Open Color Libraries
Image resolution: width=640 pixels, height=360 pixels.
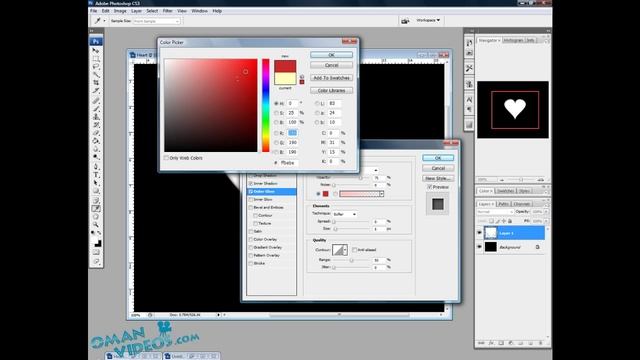[331, 90]
